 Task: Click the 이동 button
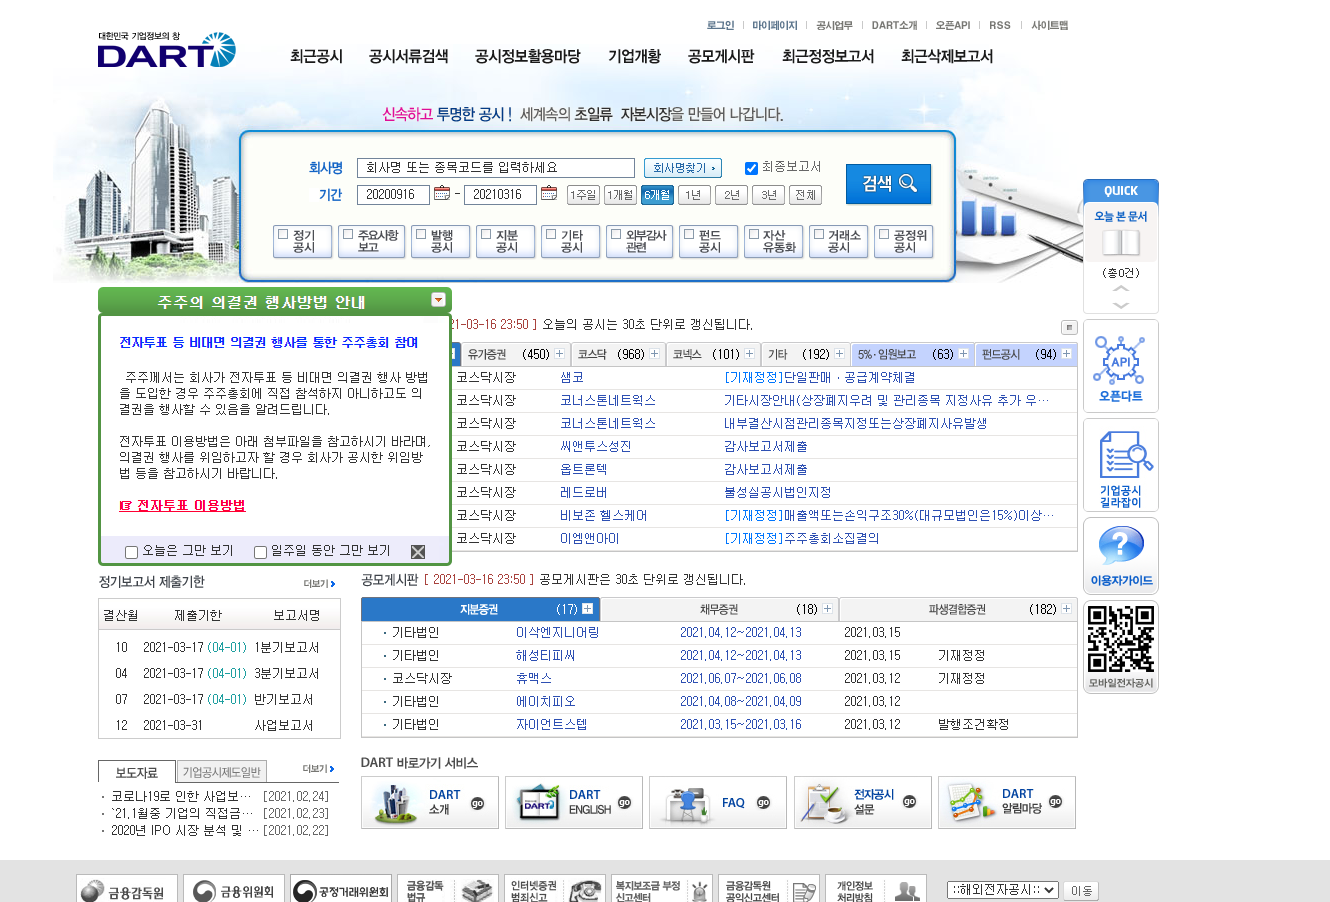[1081, 890]
